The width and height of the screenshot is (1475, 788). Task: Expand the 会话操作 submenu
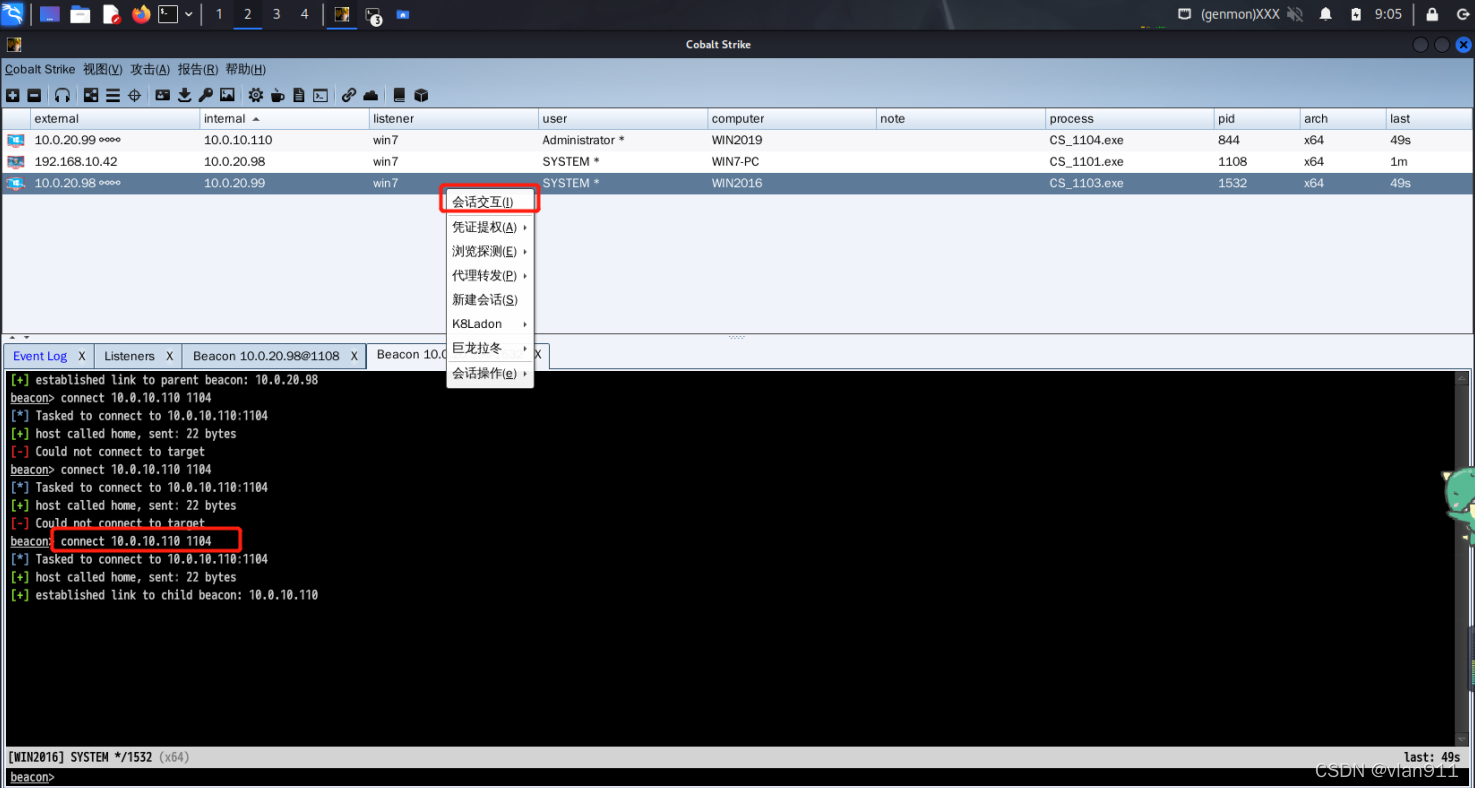point(490,373)
